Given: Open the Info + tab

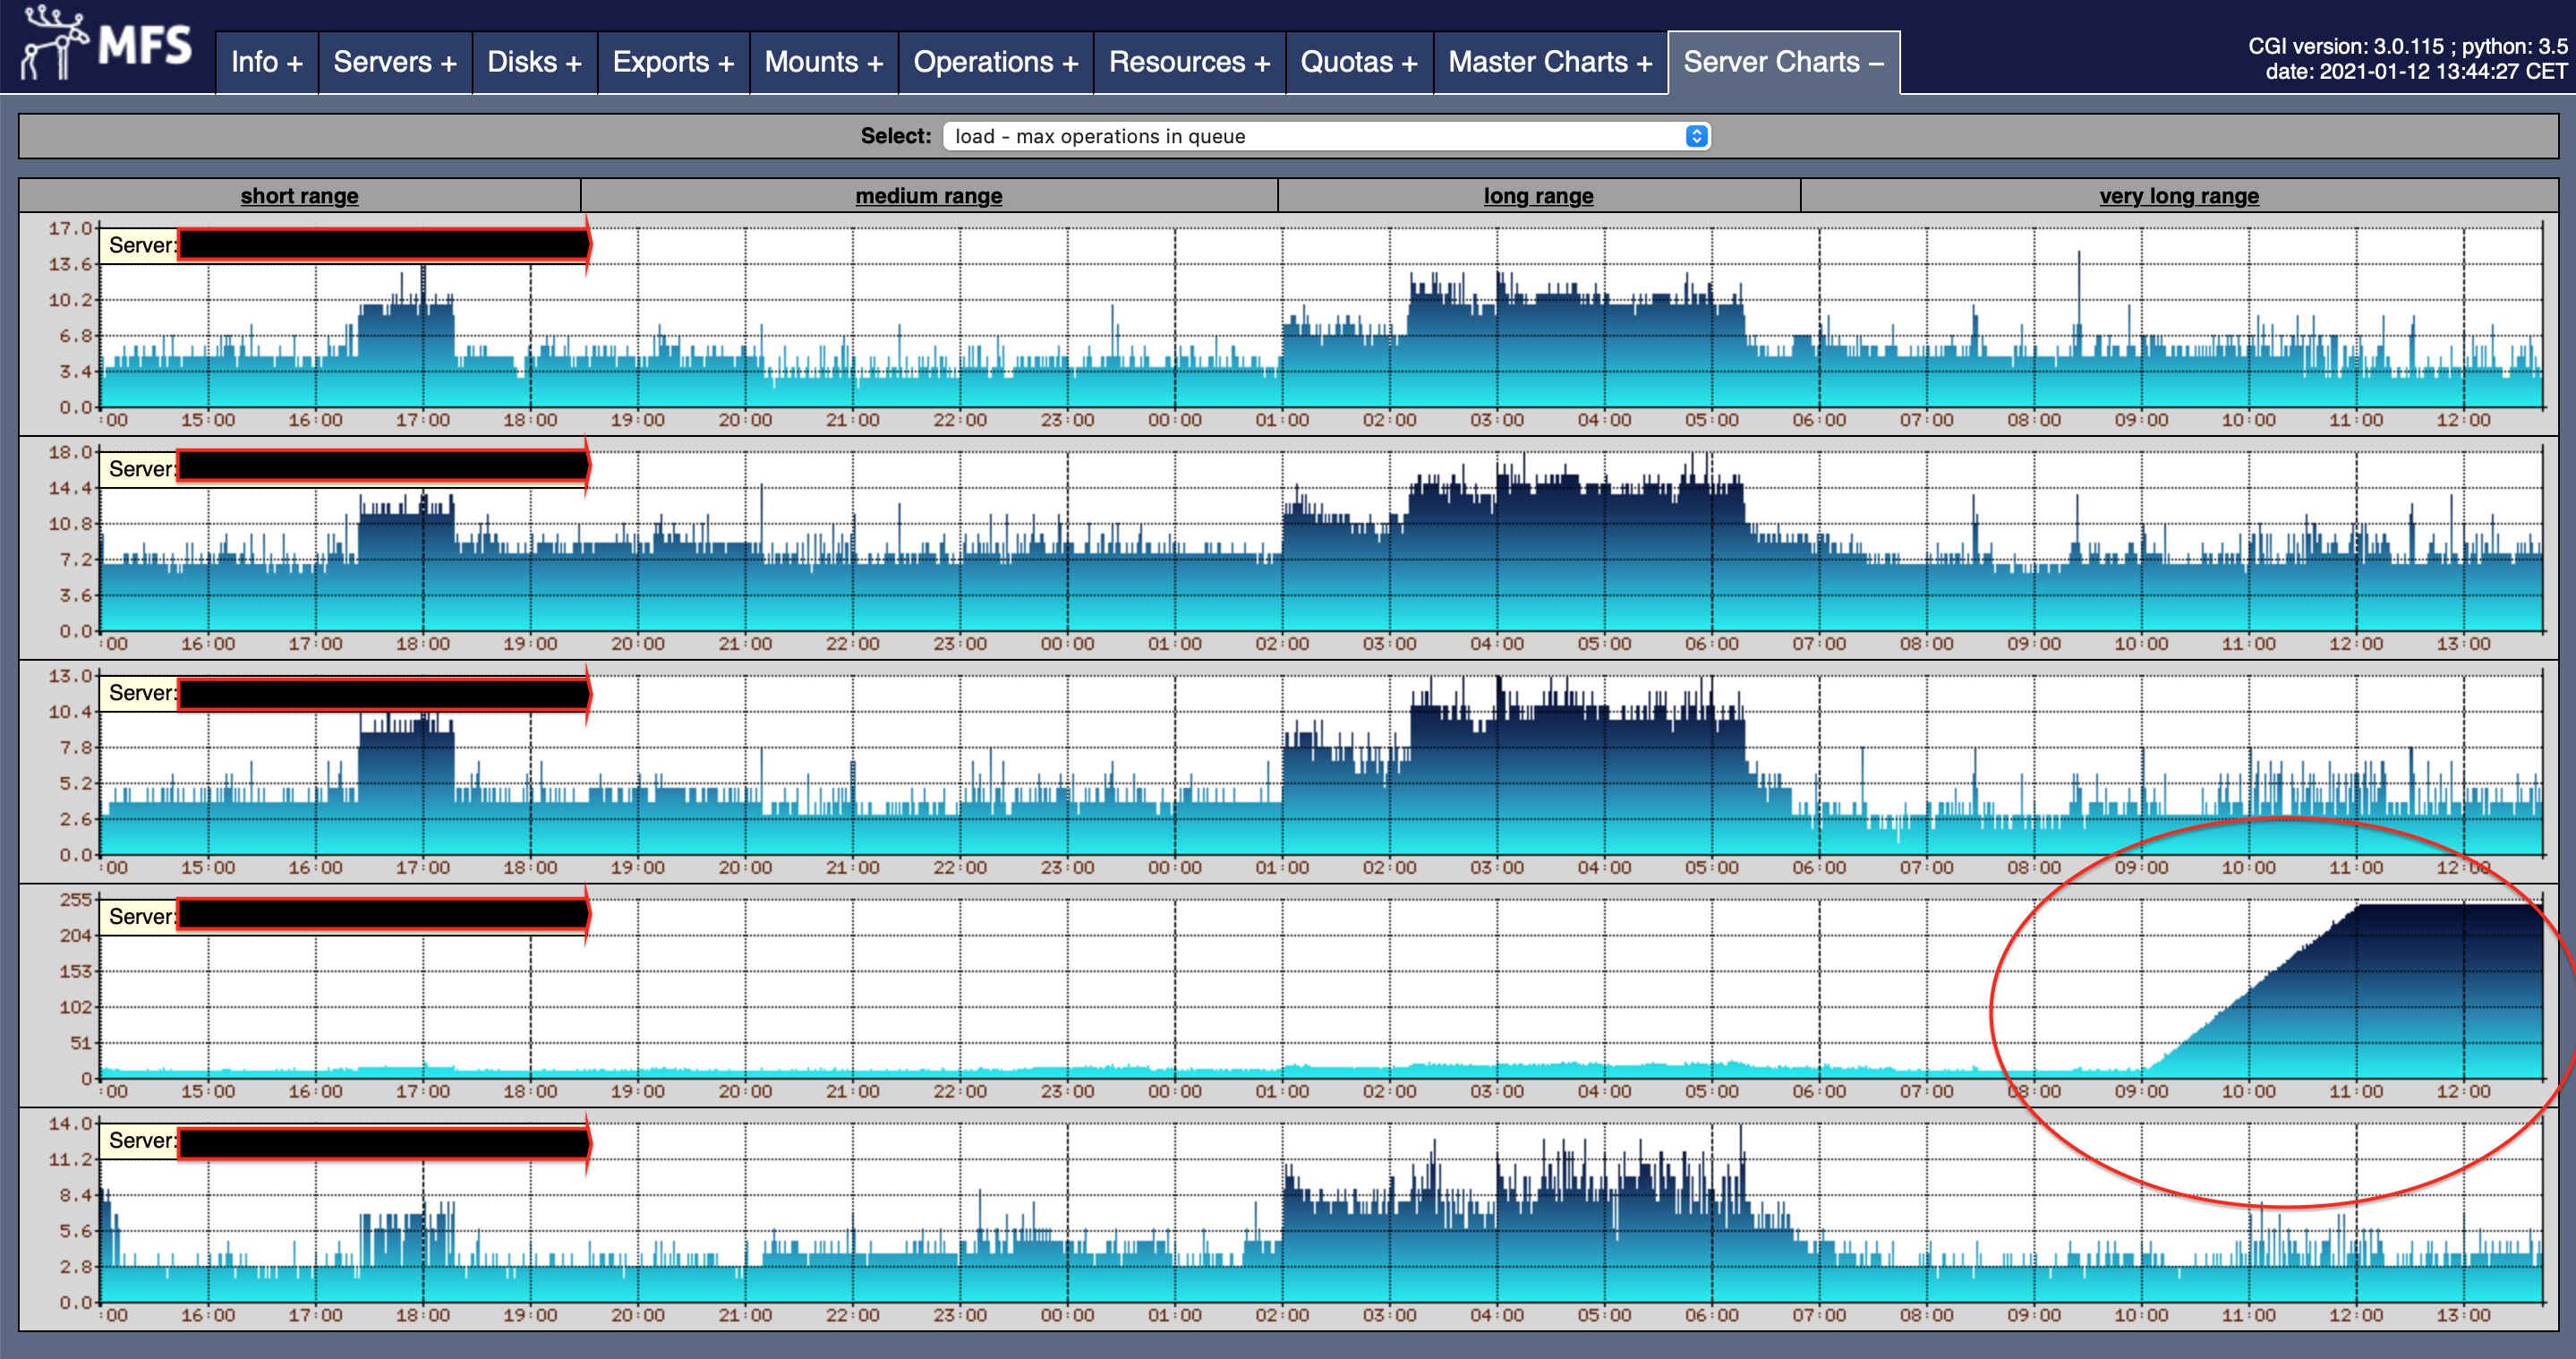Looking at the screenshot, I should pos(267,63).
